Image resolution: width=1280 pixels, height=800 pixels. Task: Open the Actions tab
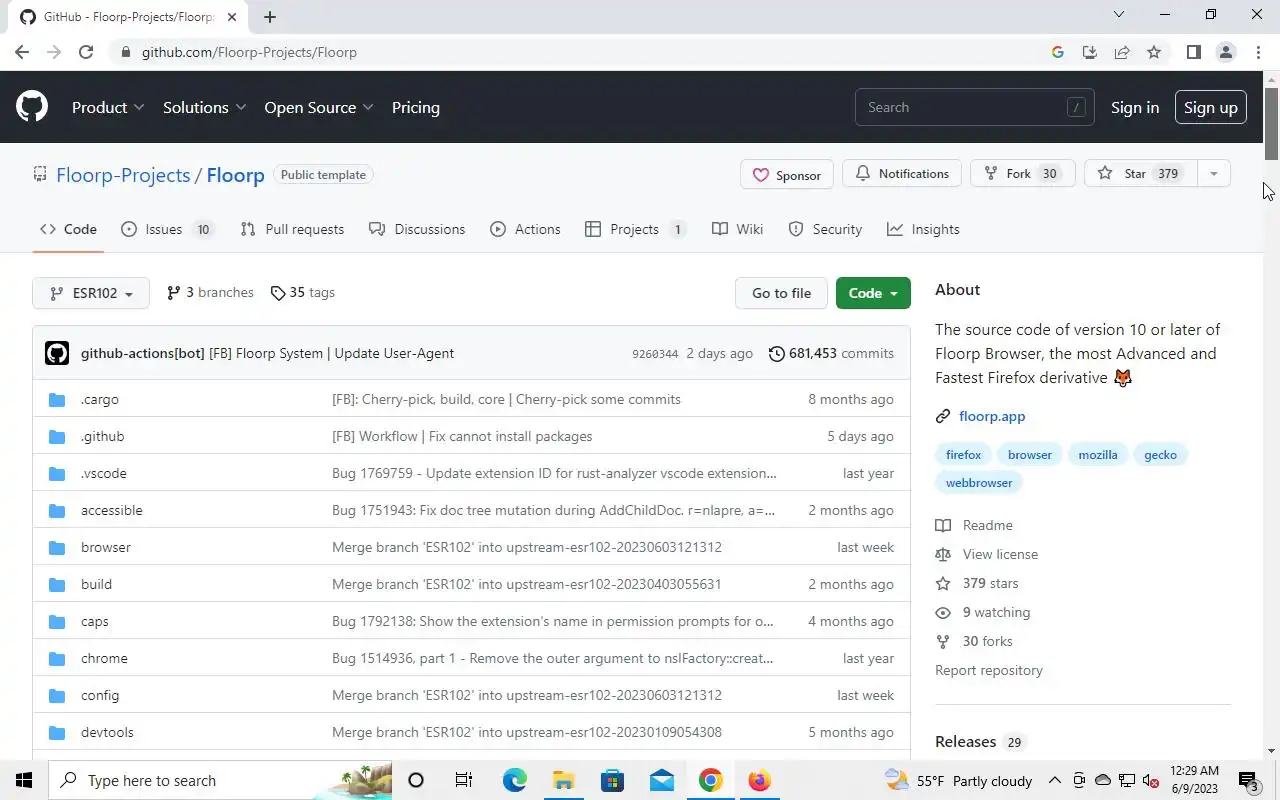pyautogui.click(x=525, y=229)
